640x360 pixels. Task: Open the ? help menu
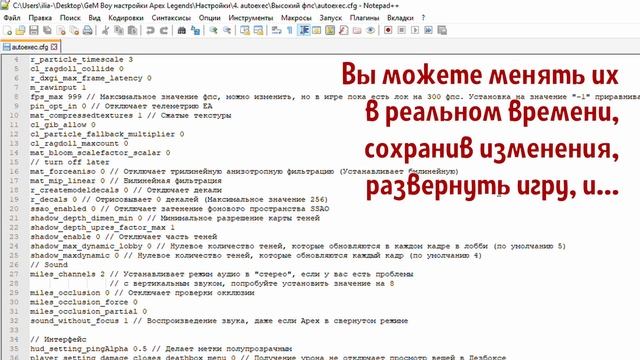point(423,18)
